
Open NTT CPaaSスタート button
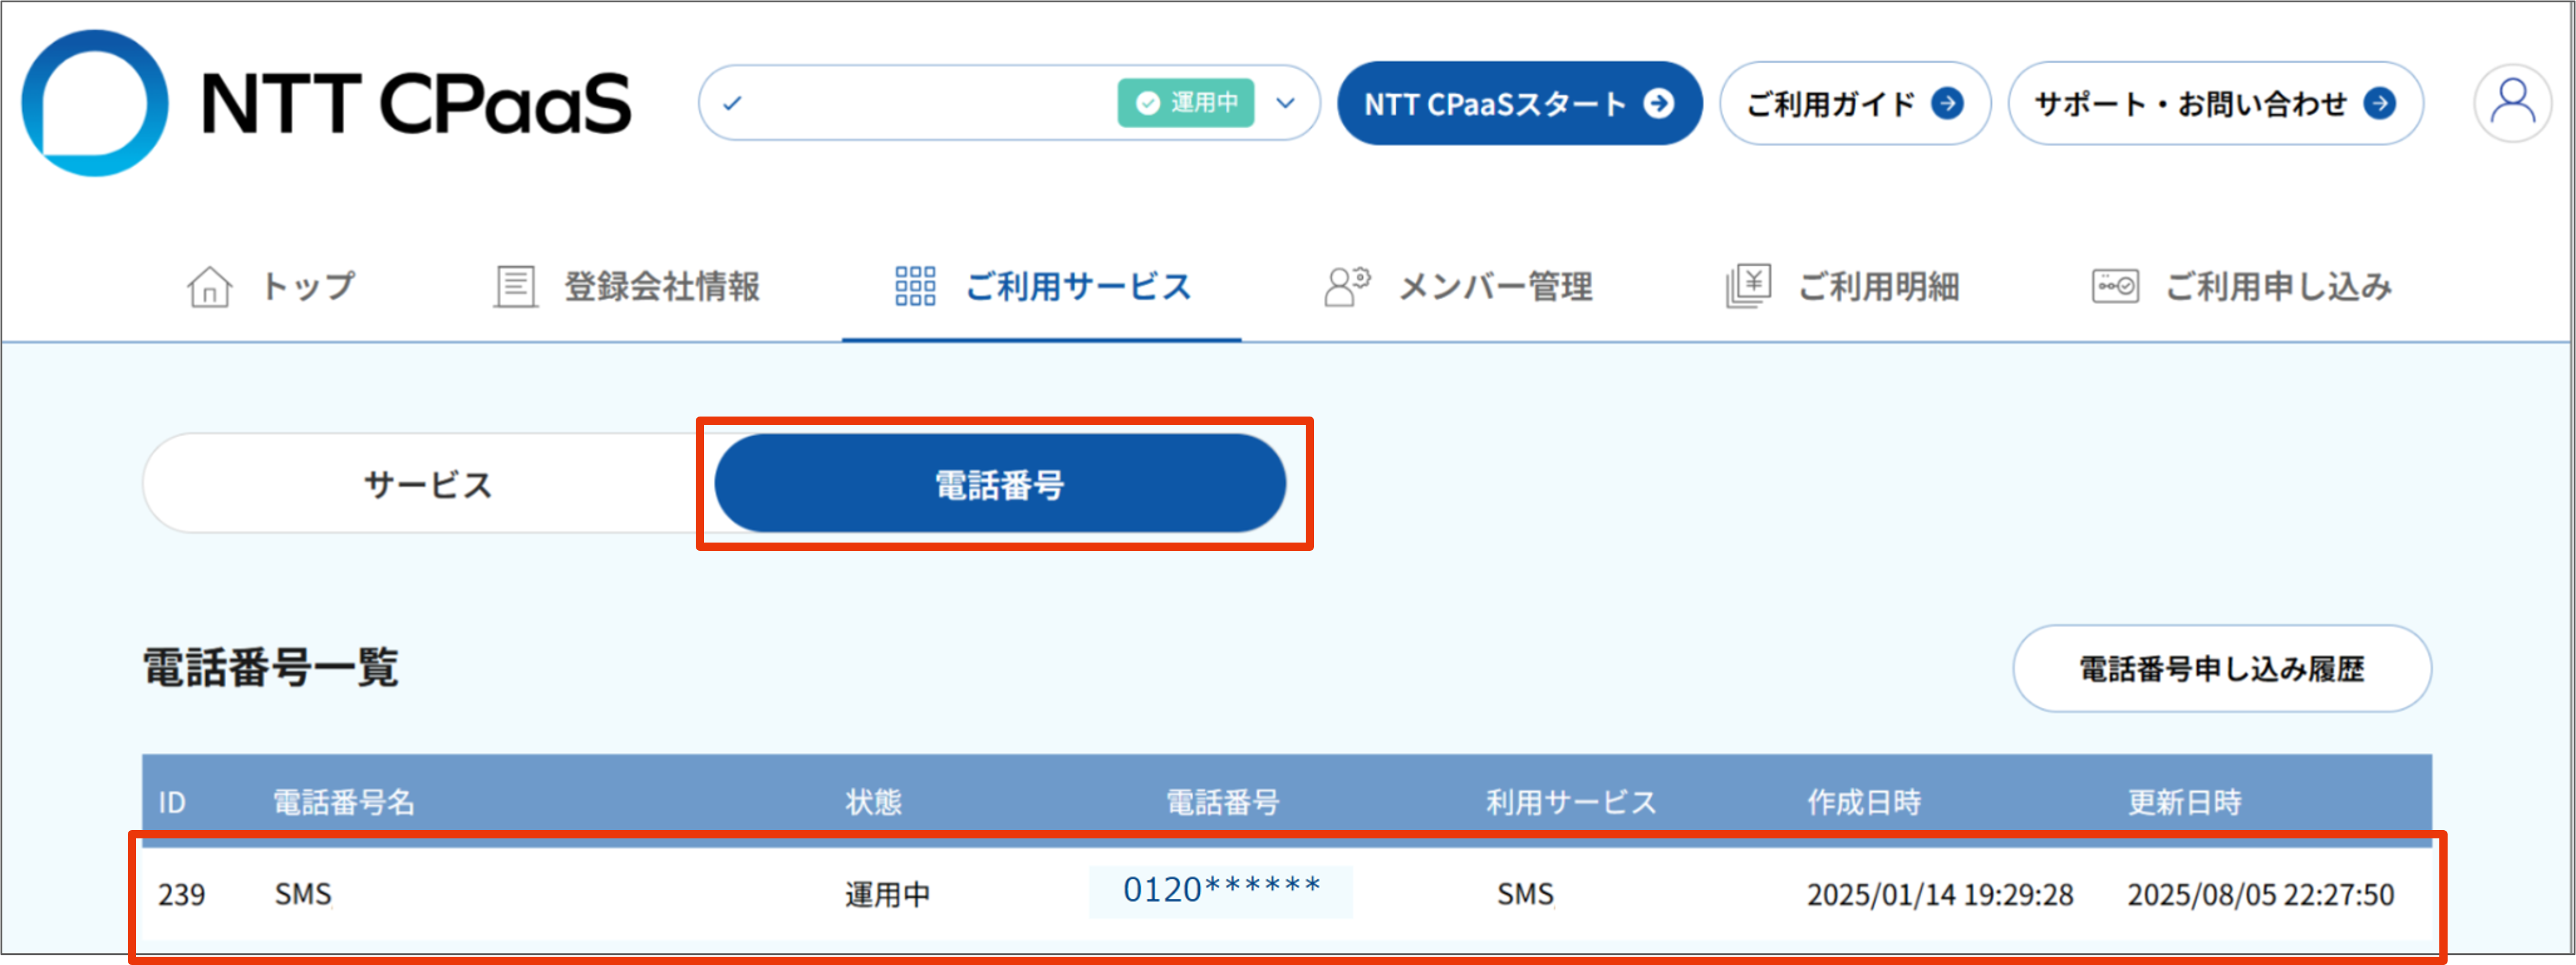(x=1519, y=103)
